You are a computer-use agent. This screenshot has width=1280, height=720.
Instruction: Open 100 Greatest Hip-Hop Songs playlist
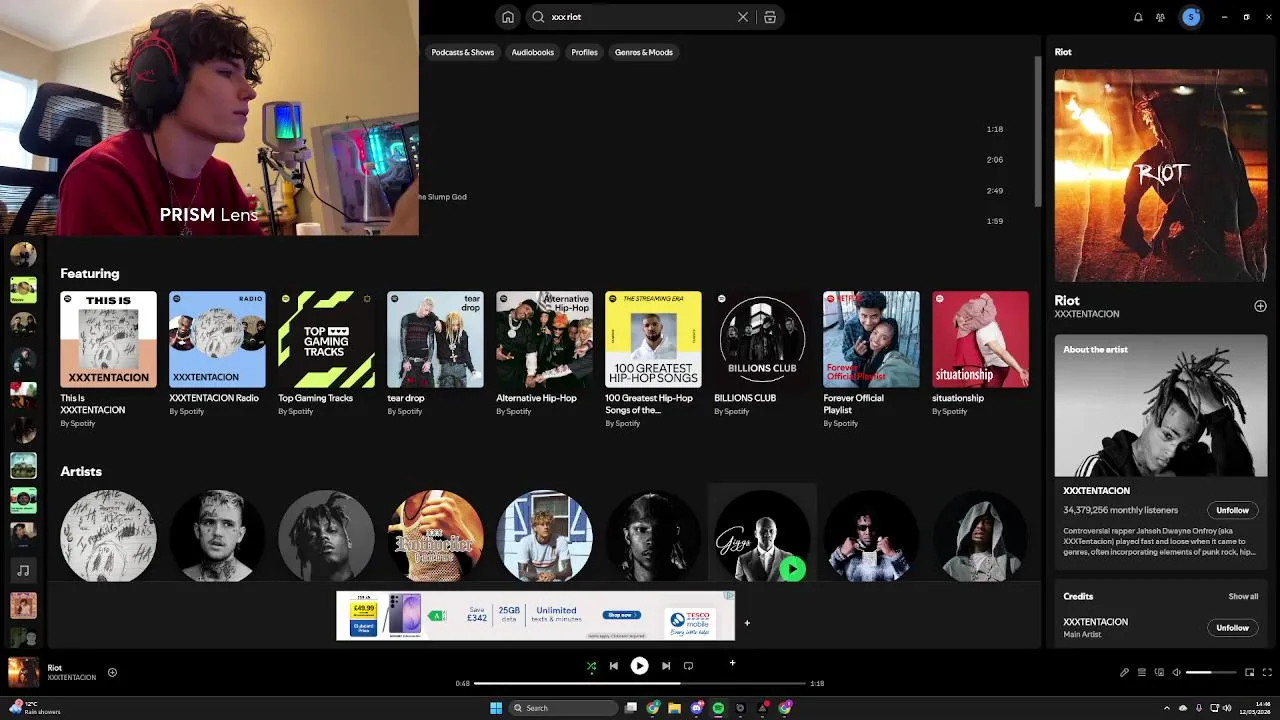tap(653, 360)
